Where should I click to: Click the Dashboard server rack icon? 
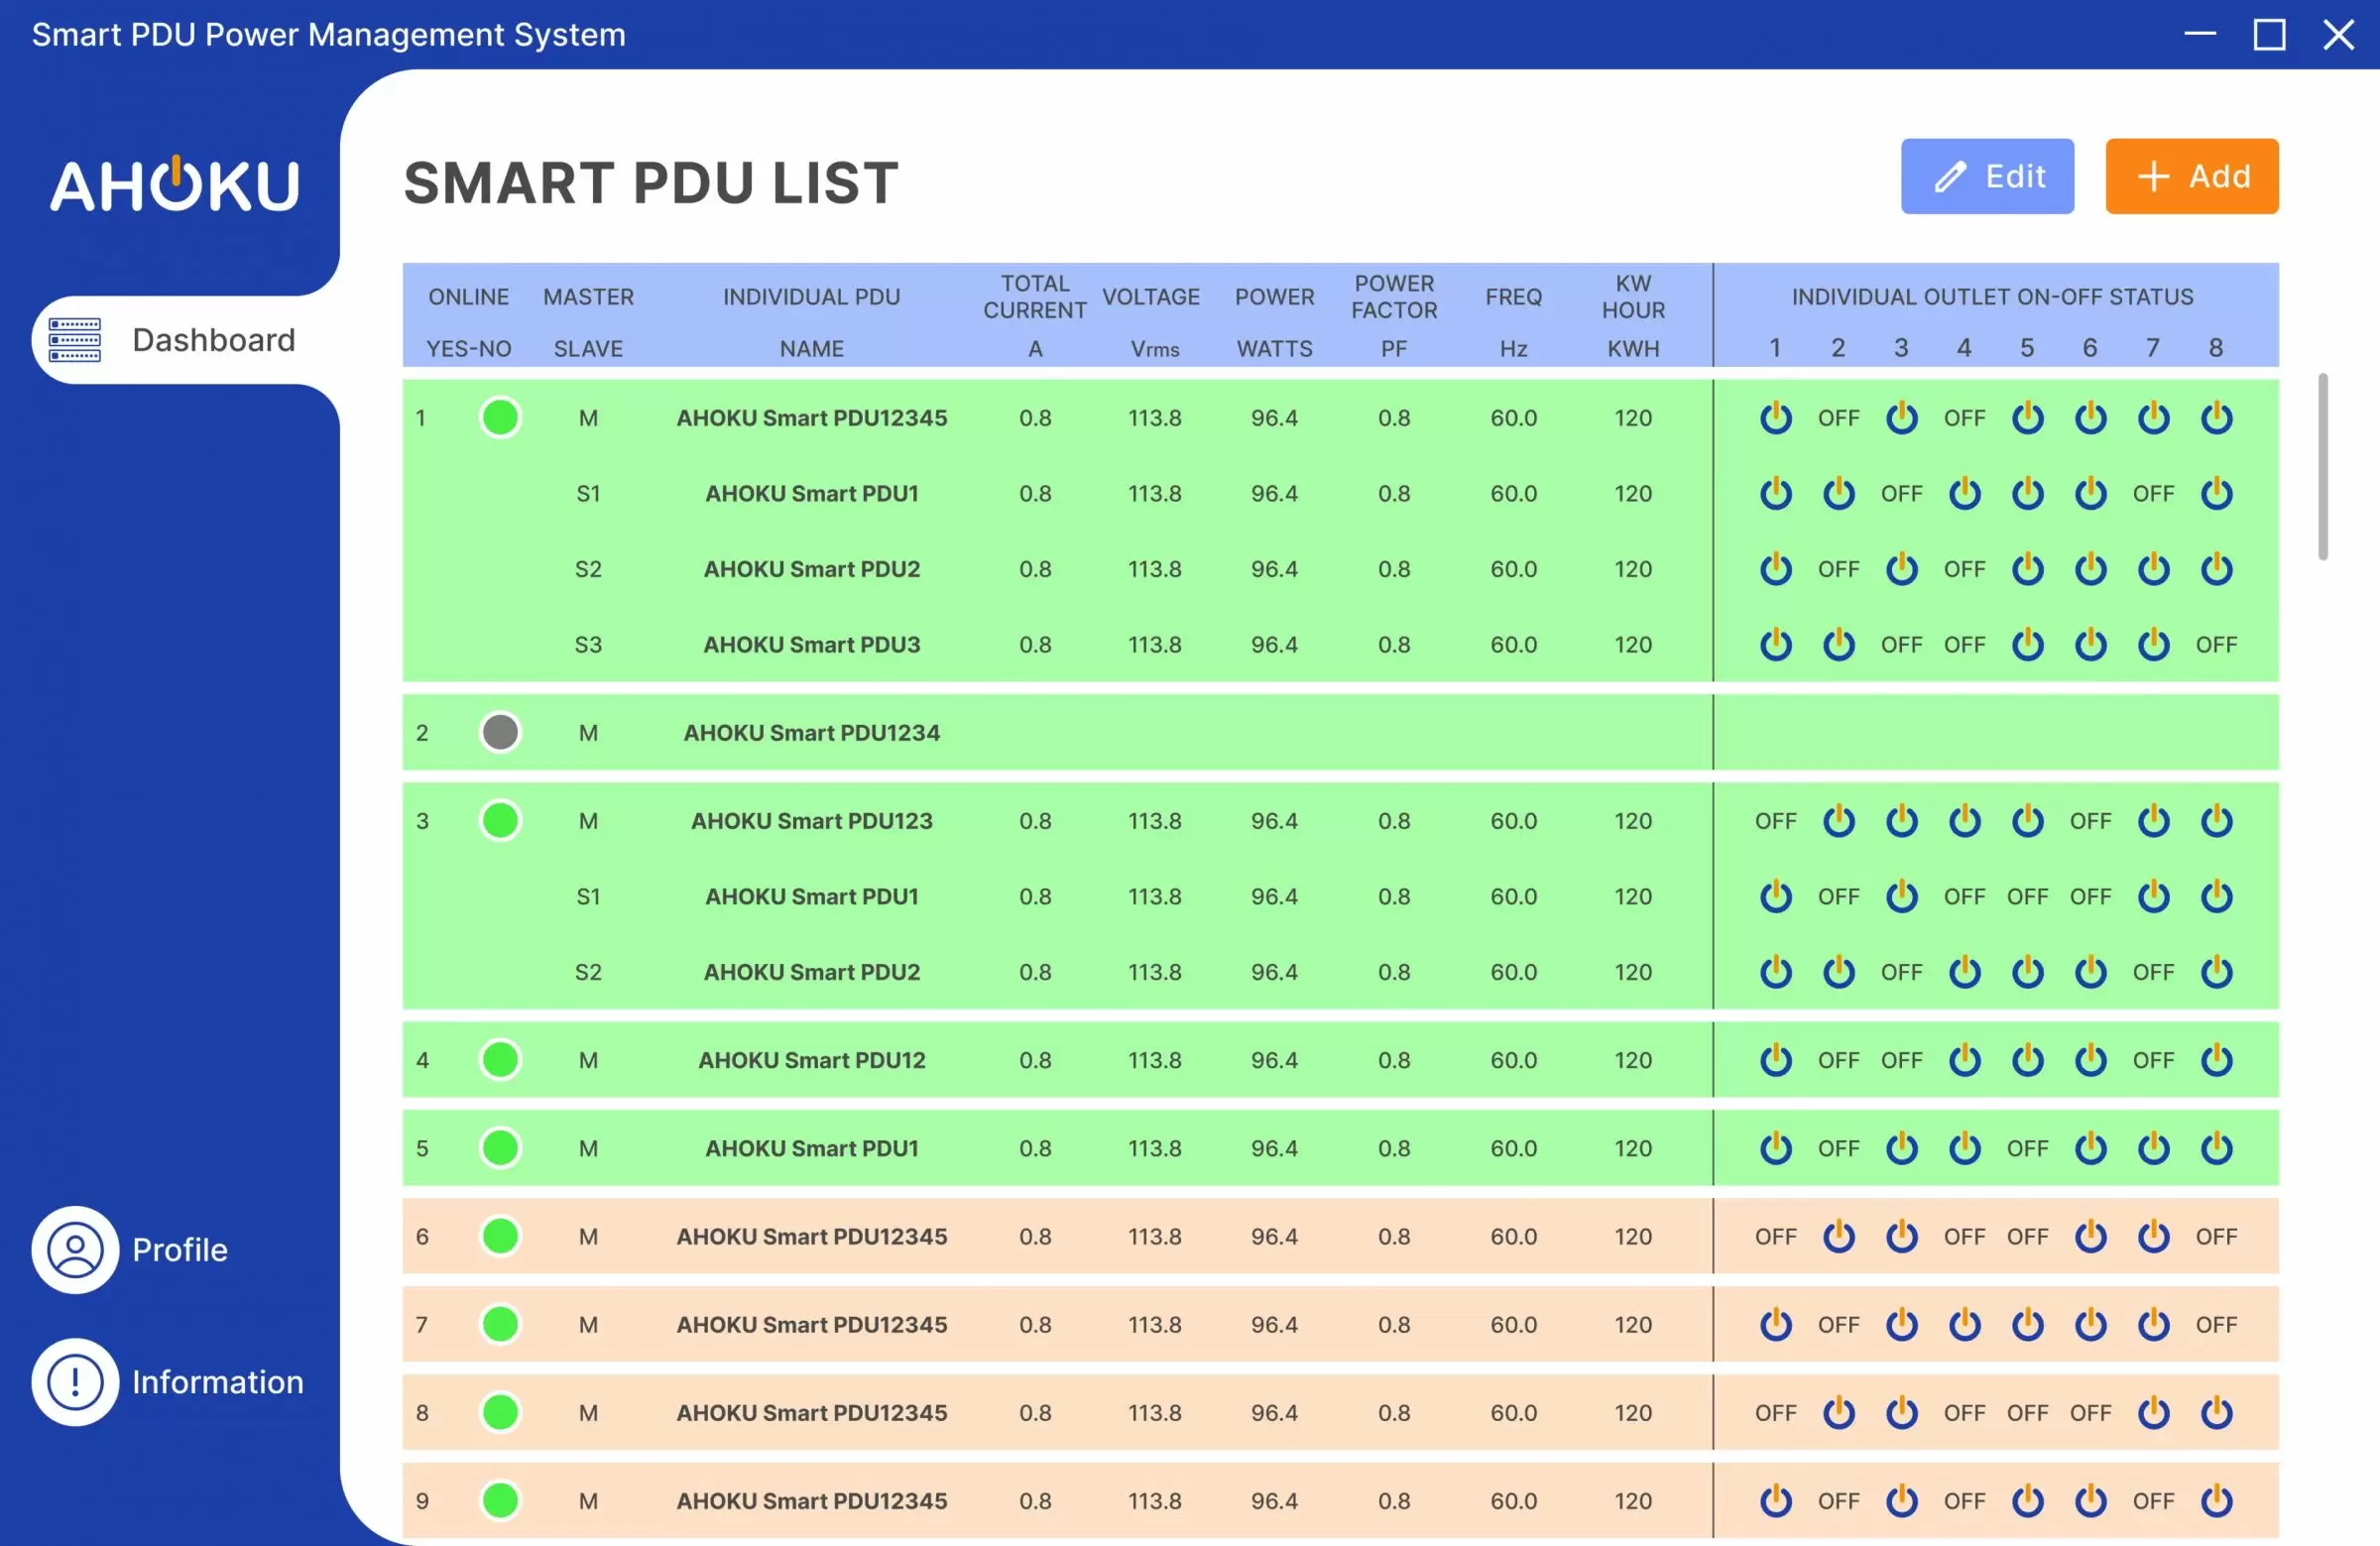point(75,340)
